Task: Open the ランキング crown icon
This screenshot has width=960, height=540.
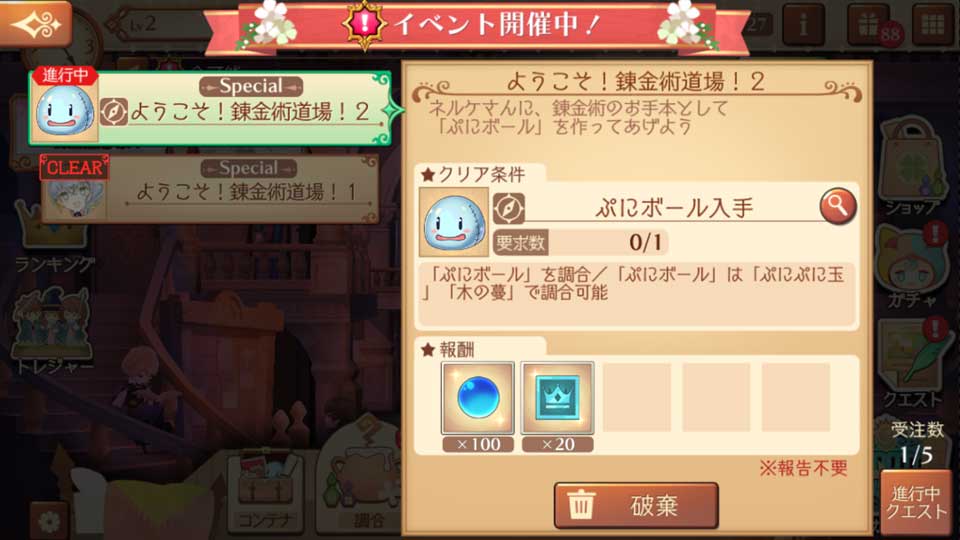Action: (x=54, y=240)
